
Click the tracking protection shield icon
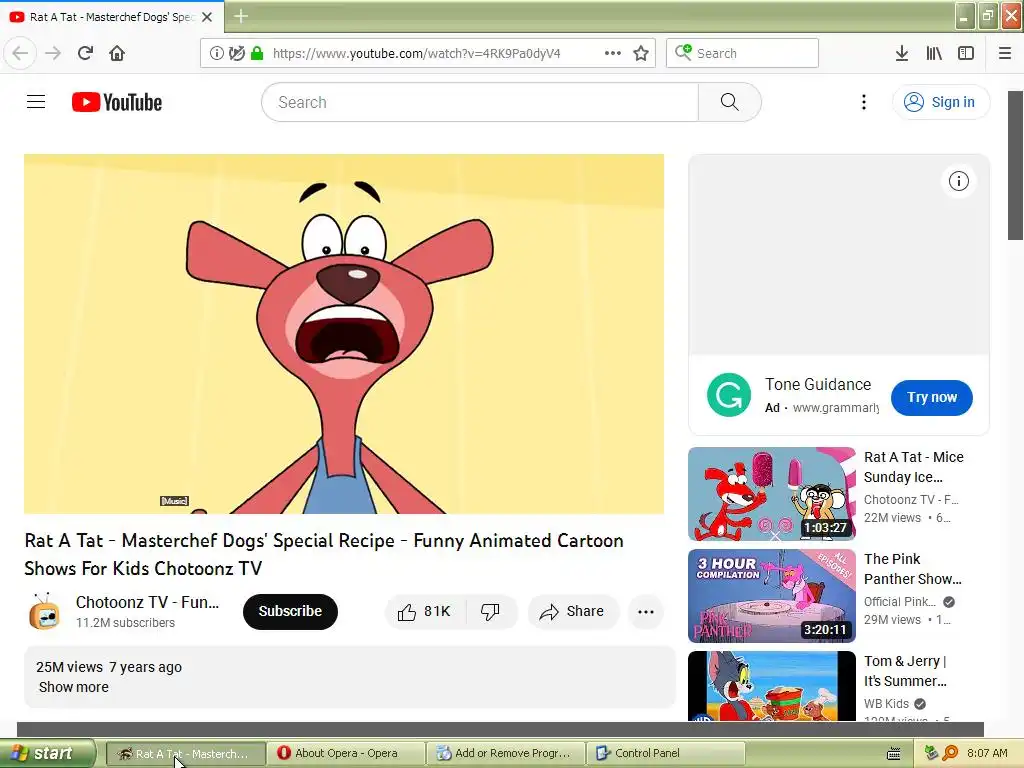(236, 53)
